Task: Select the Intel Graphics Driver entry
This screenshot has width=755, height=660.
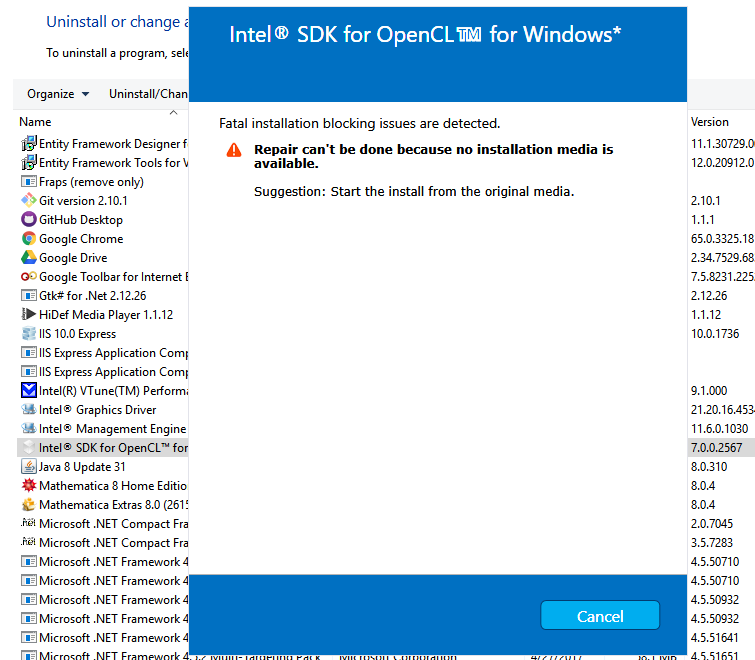Action: pyautogui.click(x=97, y=410)
